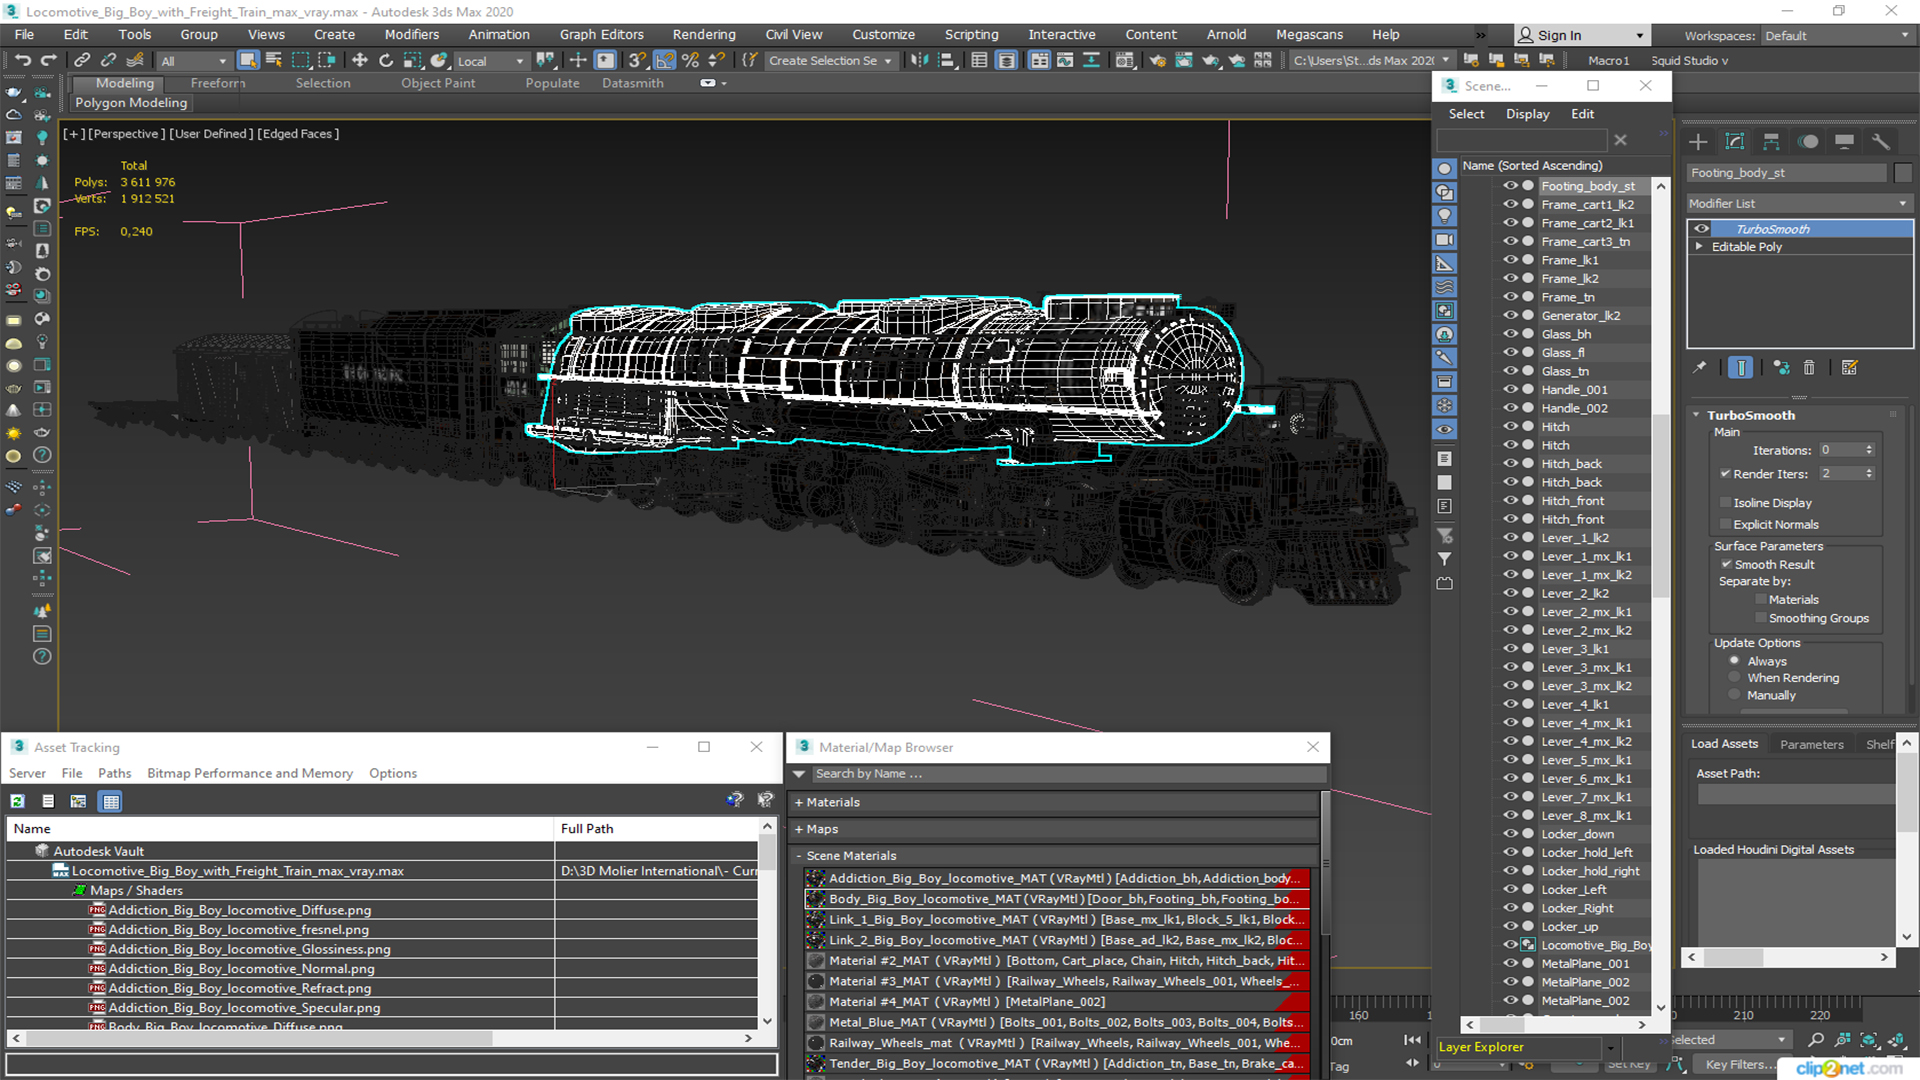Increase the Iterations spinner value
Viewport: 1920px width, 1080px height.
[1869, 447]
